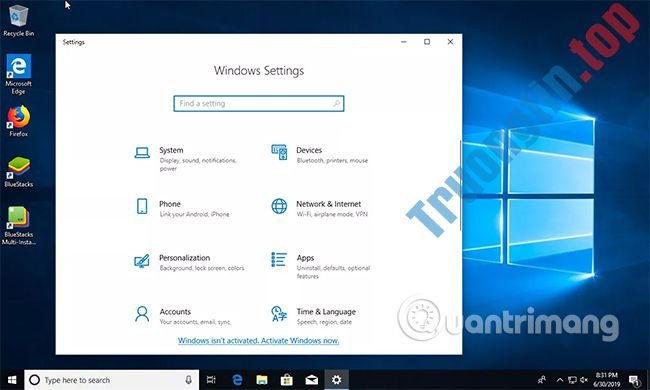This screenshot has width=650, height=390.
Task: Minimize the Settings window
Action: click(x=404, y=42)
